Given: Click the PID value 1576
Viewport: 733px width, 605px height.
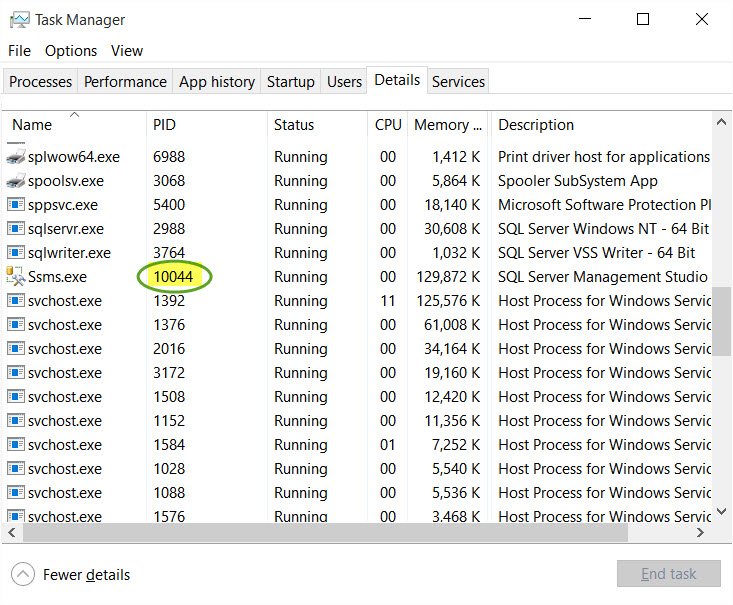Looking at the screenshot, I should (x=169, y=516).
